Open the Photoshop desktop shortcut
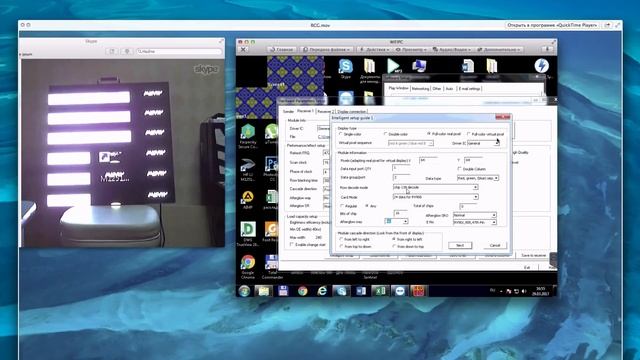 tap(271, 169)
